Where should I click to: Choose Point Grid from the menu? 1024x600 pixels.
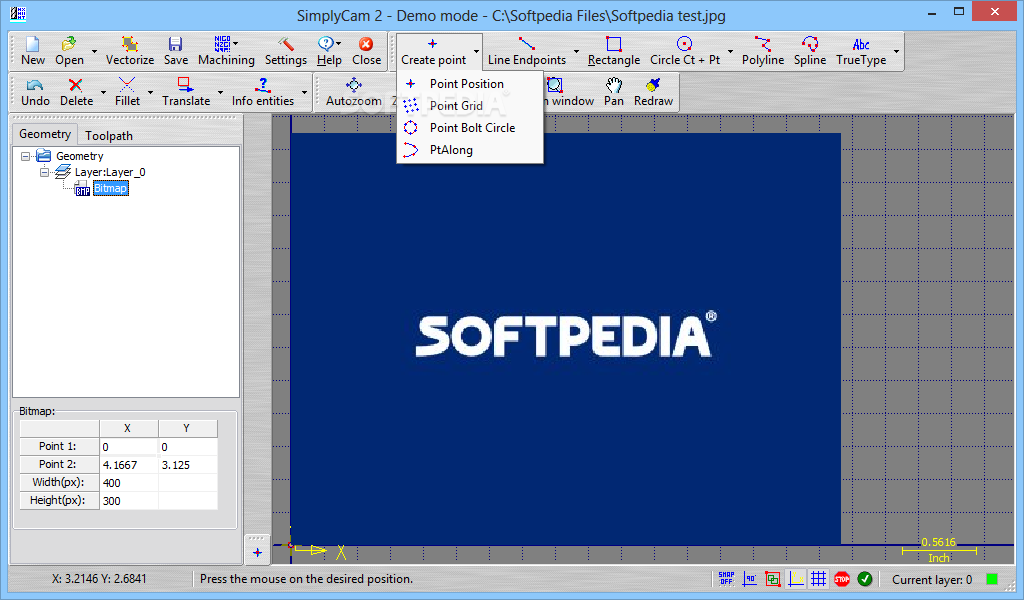click(x=469, y=106)
